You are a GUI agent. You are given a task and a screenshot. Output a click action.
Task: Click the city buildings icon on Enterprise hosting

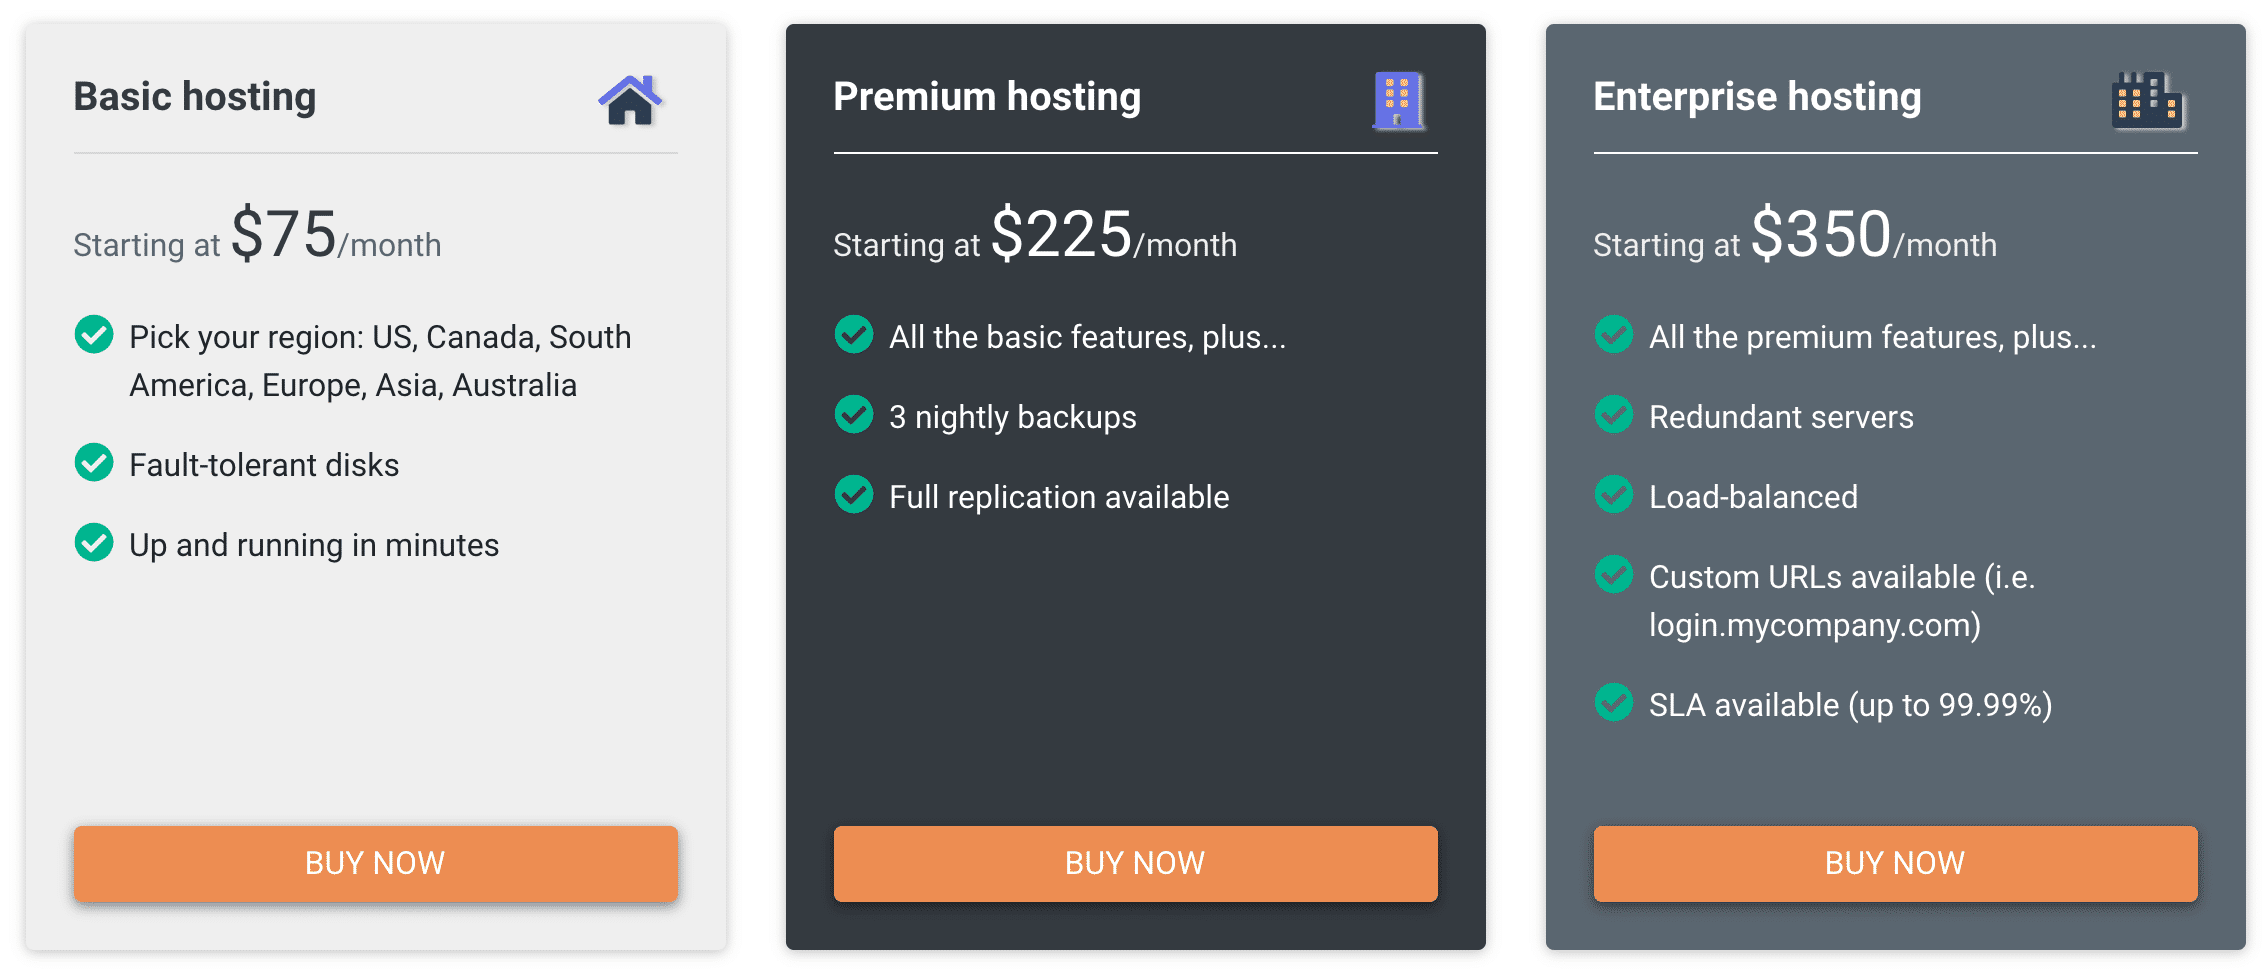[2148, 100]
